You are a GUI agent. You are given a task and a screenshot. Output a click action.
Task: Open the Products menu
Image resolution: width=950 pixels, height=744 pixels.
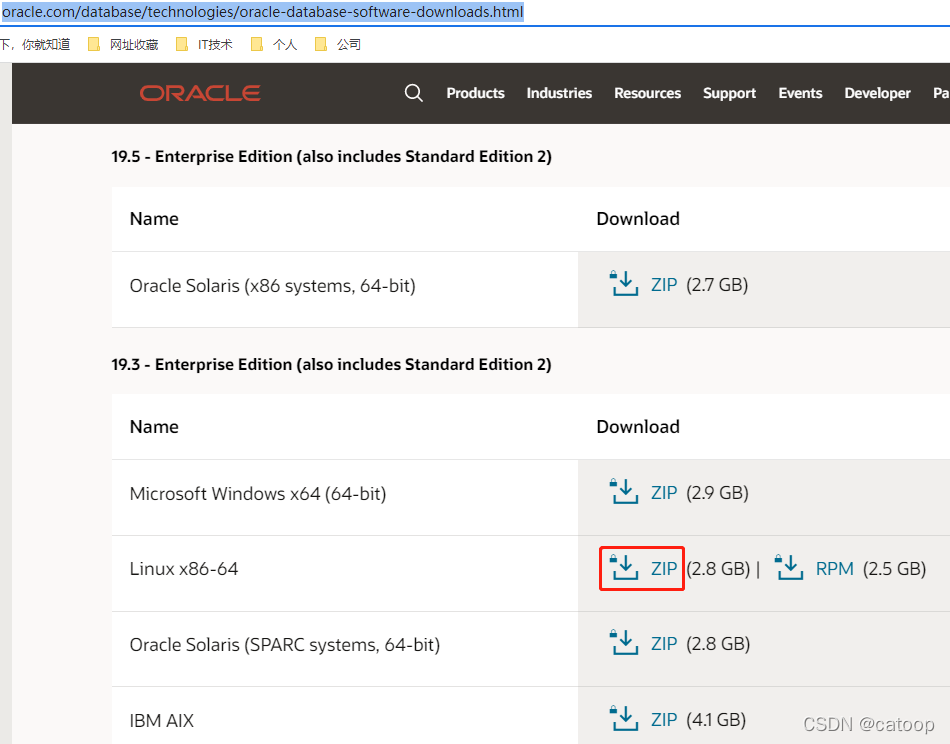476,93
